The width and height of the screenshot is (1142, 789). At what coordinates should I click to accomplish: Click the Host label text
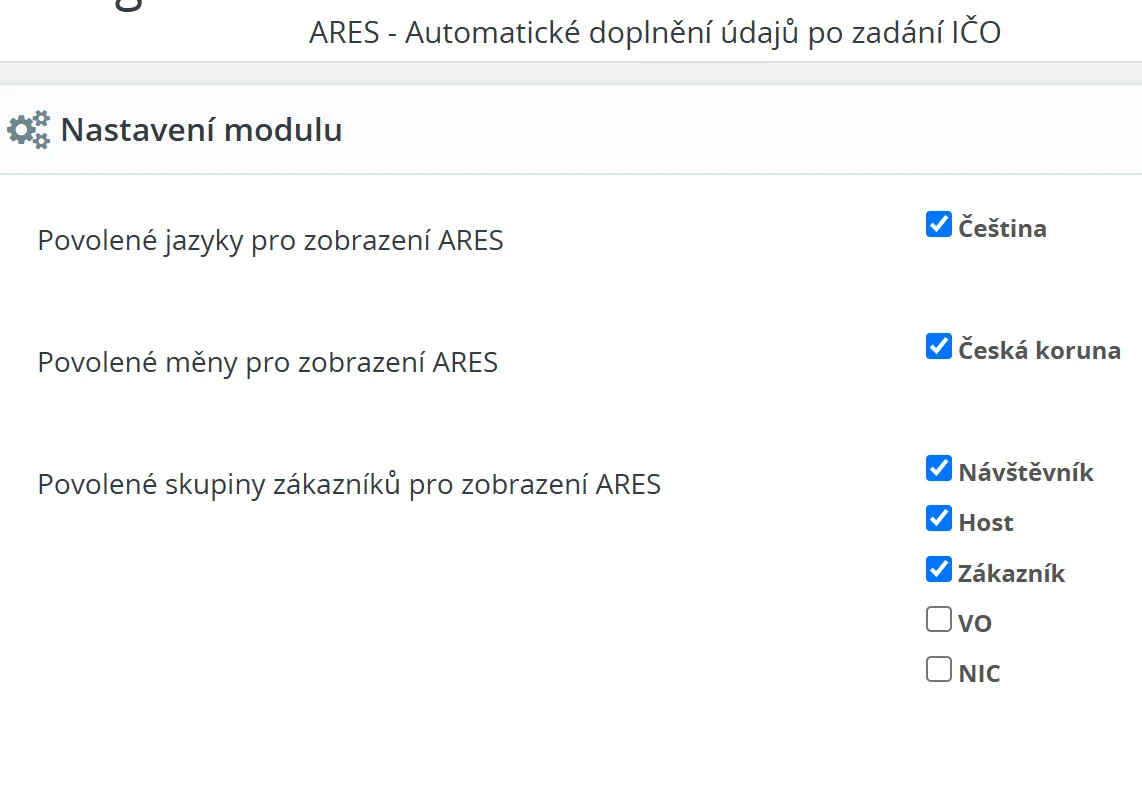click(x=985, y=523)
